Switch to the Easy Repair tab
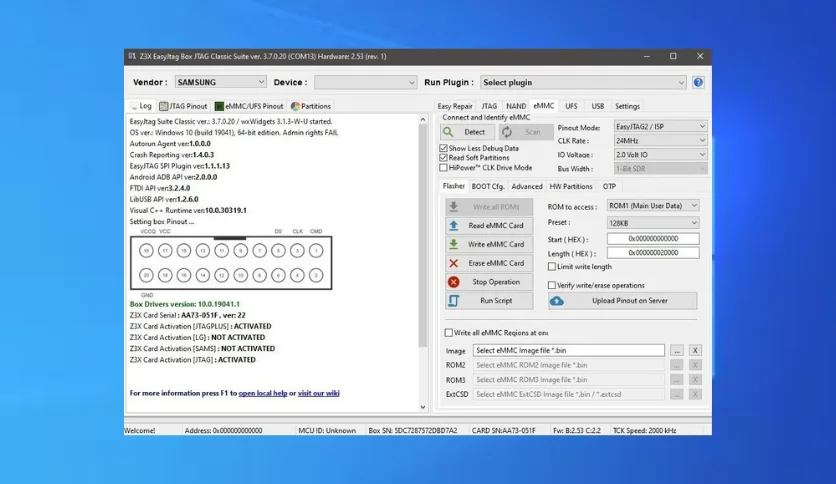 point(455,106)
